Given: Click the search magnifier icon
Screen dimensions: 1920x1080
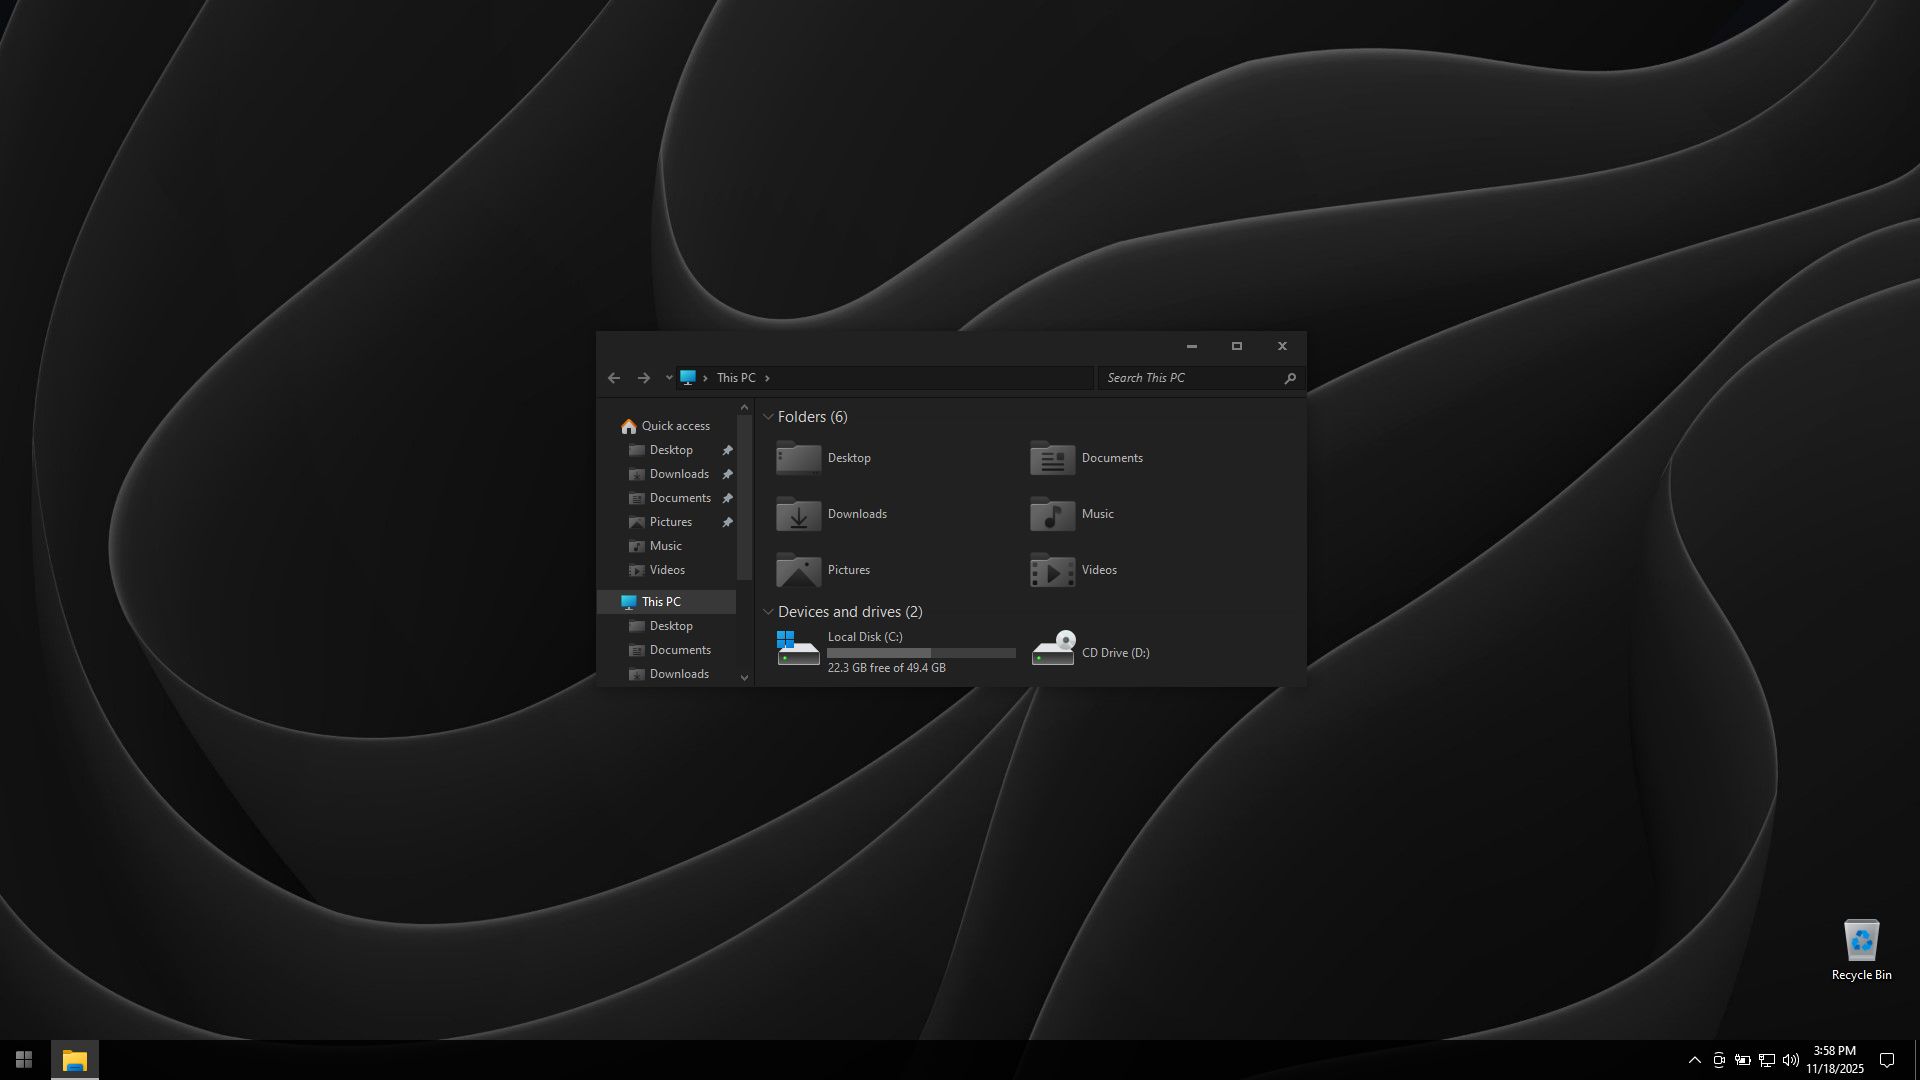Looking at the screenshot, I should click(1290, 378).
